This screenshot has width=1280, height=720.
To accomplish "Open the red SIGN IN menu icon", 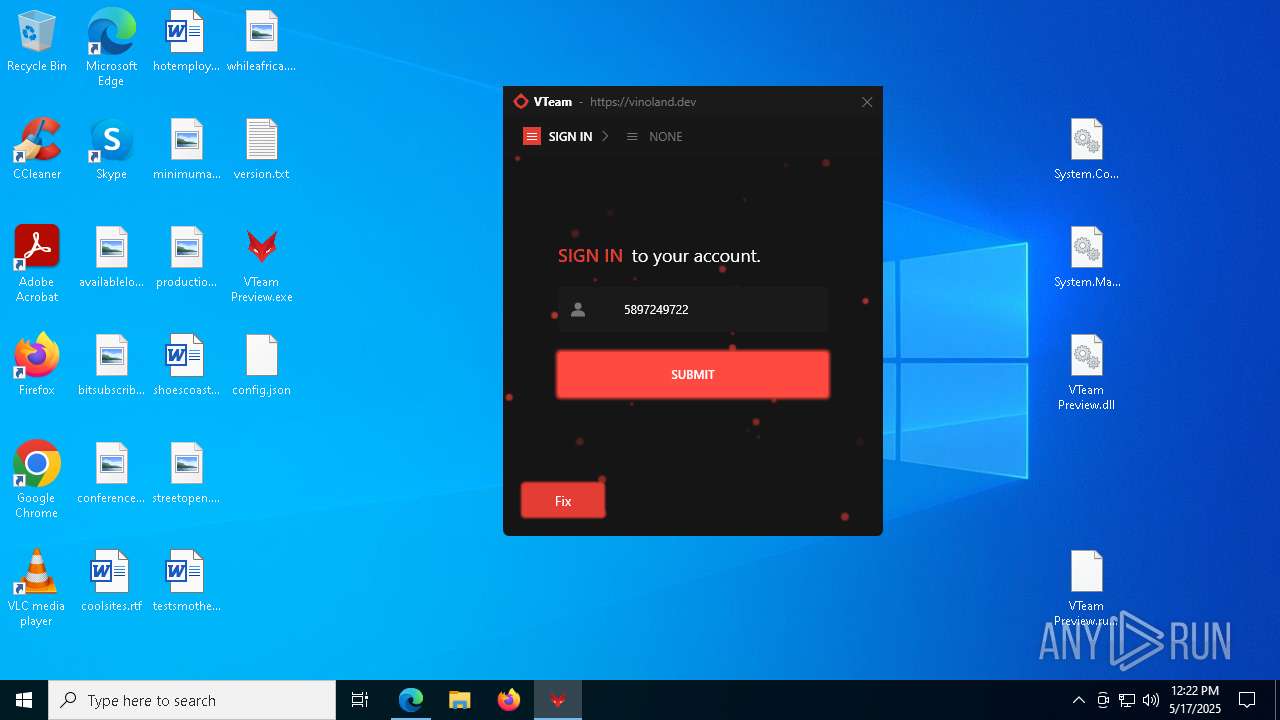I will [532, 136].
